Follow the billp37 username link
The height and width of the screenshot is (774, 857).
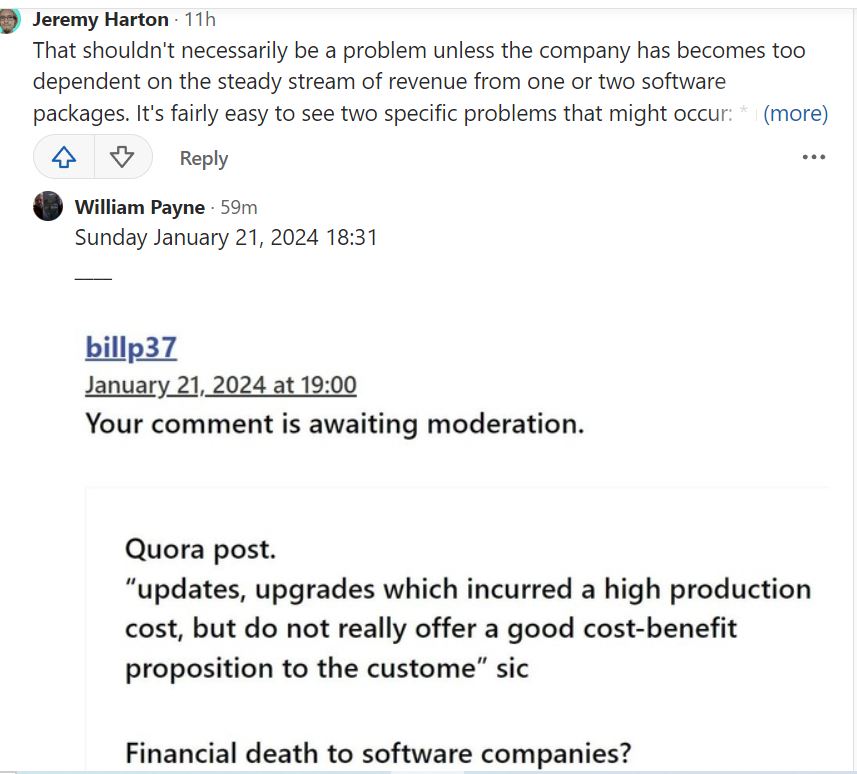point(131,347)
